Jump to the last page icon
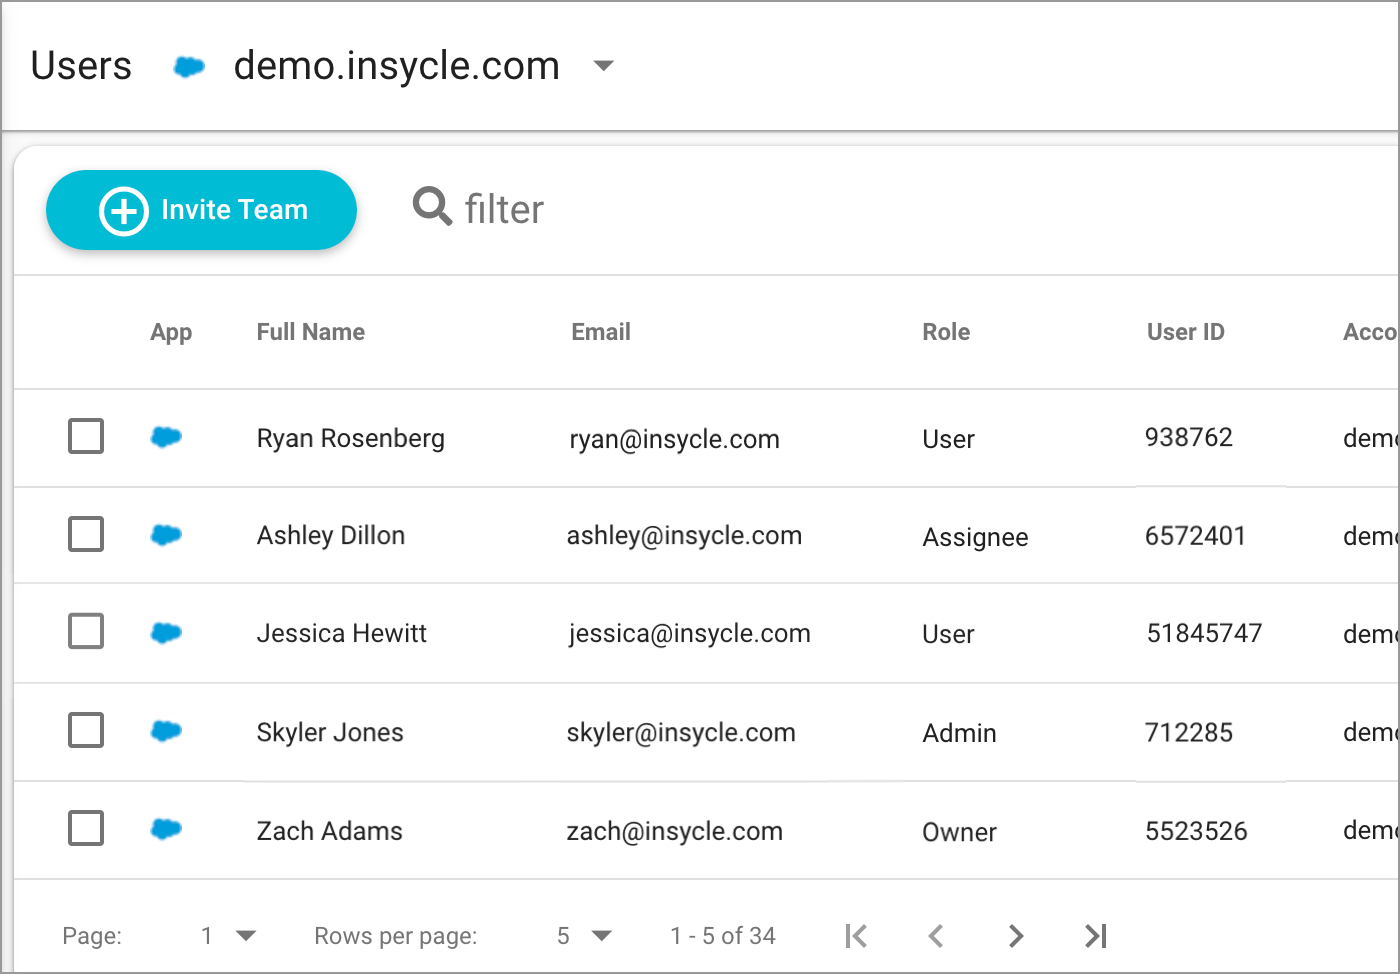 [x=1096, y=936]
